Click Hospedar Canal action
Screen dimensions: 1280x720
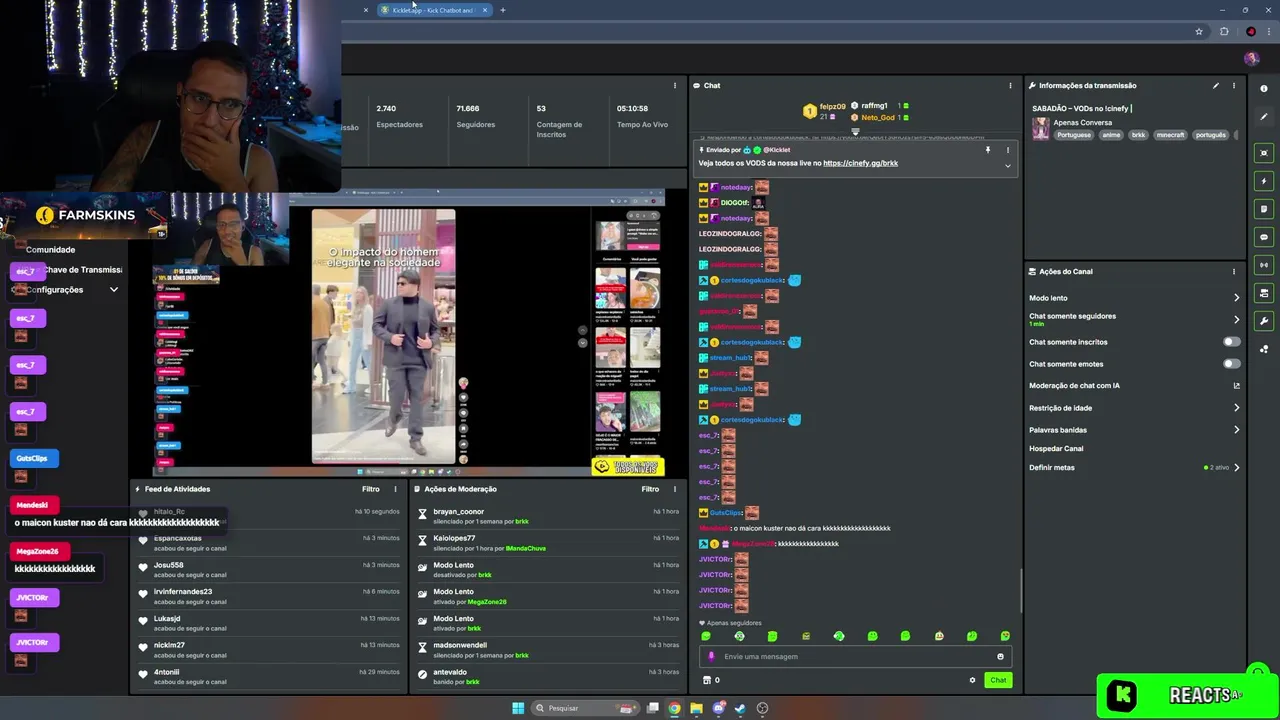[1056, 448]
